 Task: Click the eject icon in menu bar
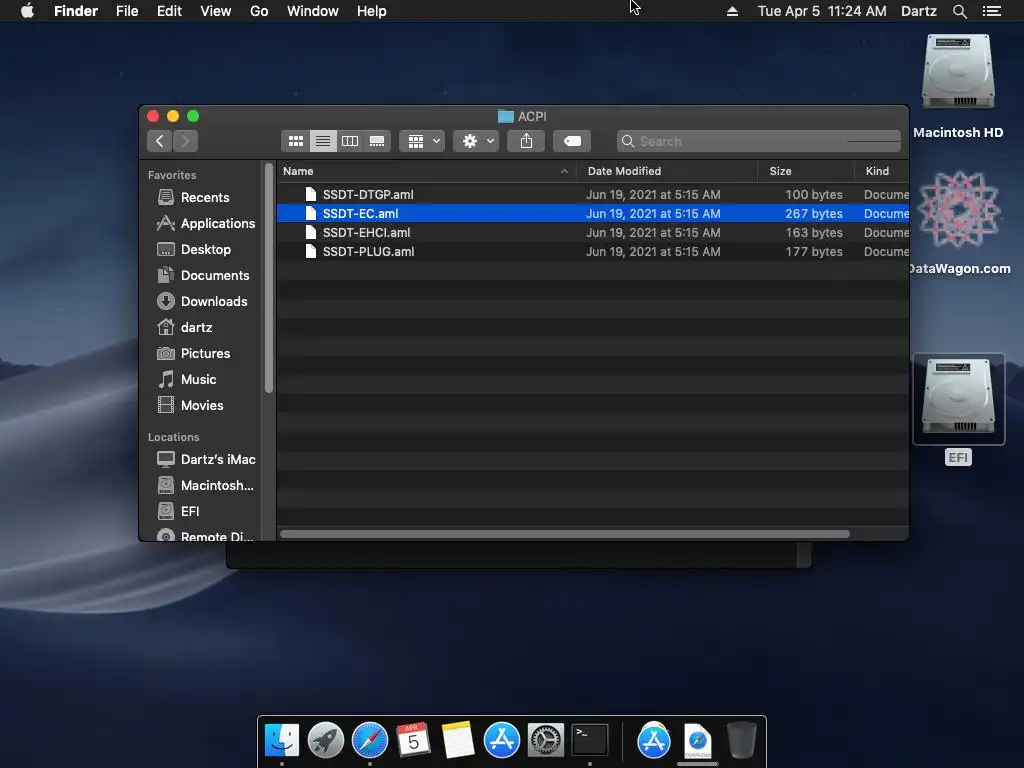(x=733, y=11)
